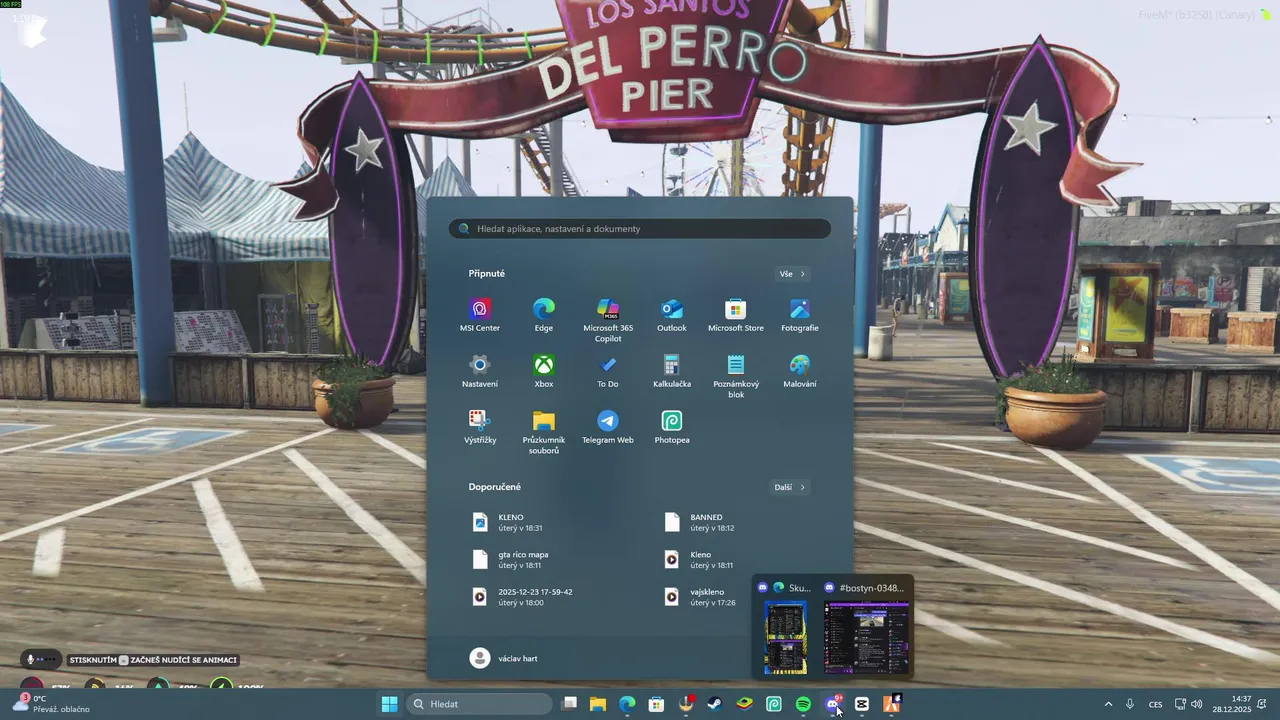1280x720 pixels.
Task: Open File Explorer from the taskbar
Action: point(598,704)
